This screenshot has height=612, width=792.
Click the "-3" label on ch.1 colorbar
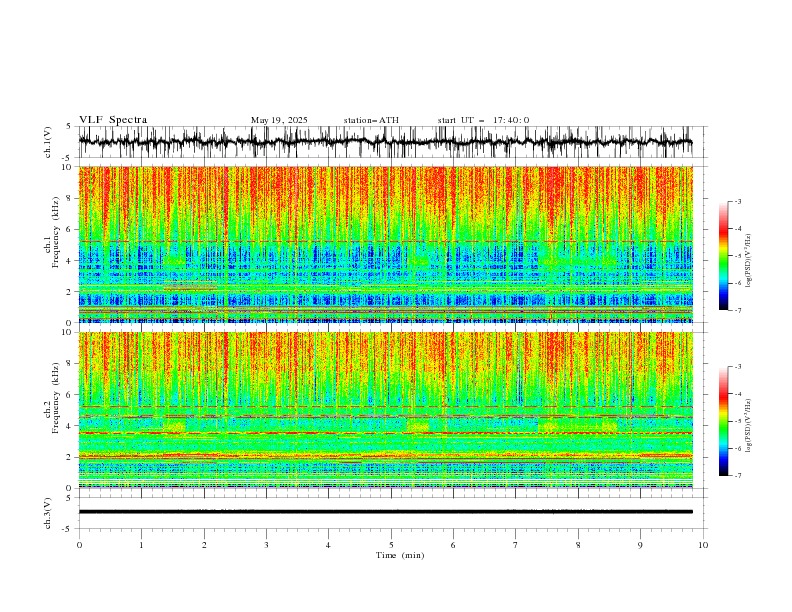[x=737, y=201]
